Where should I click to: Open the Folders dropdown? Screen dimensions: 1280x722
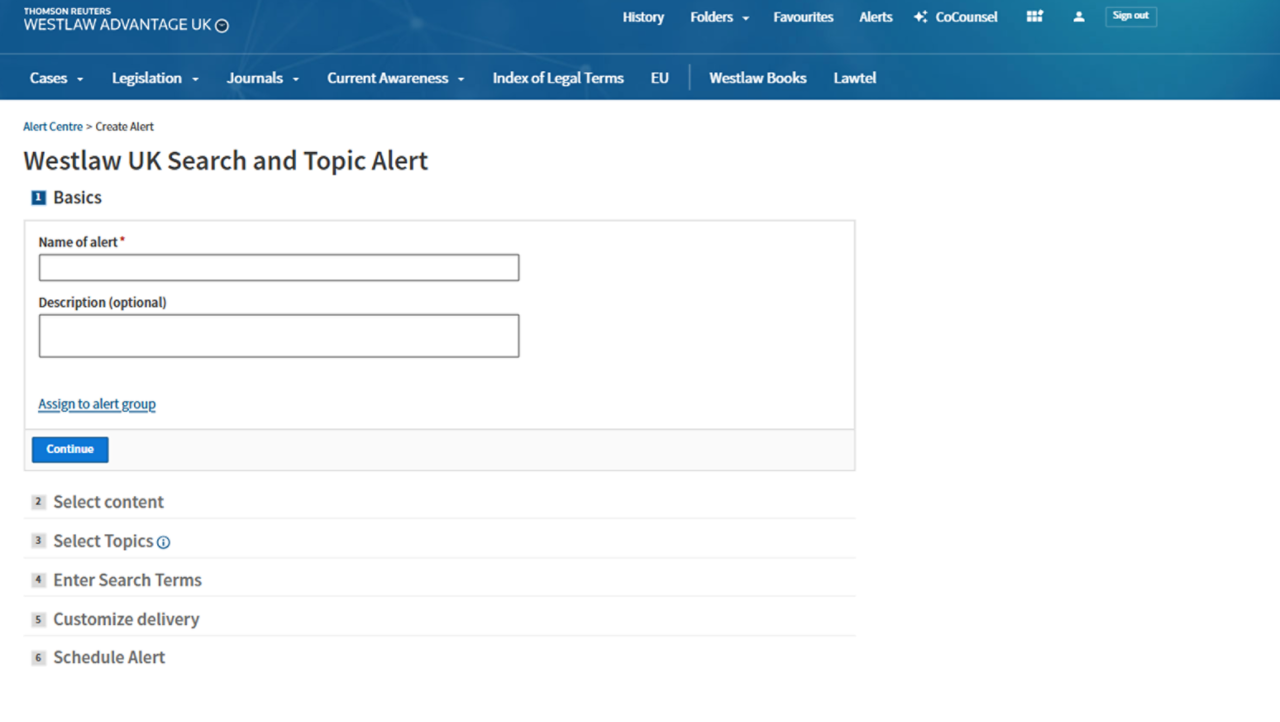[x=719, y=17]
